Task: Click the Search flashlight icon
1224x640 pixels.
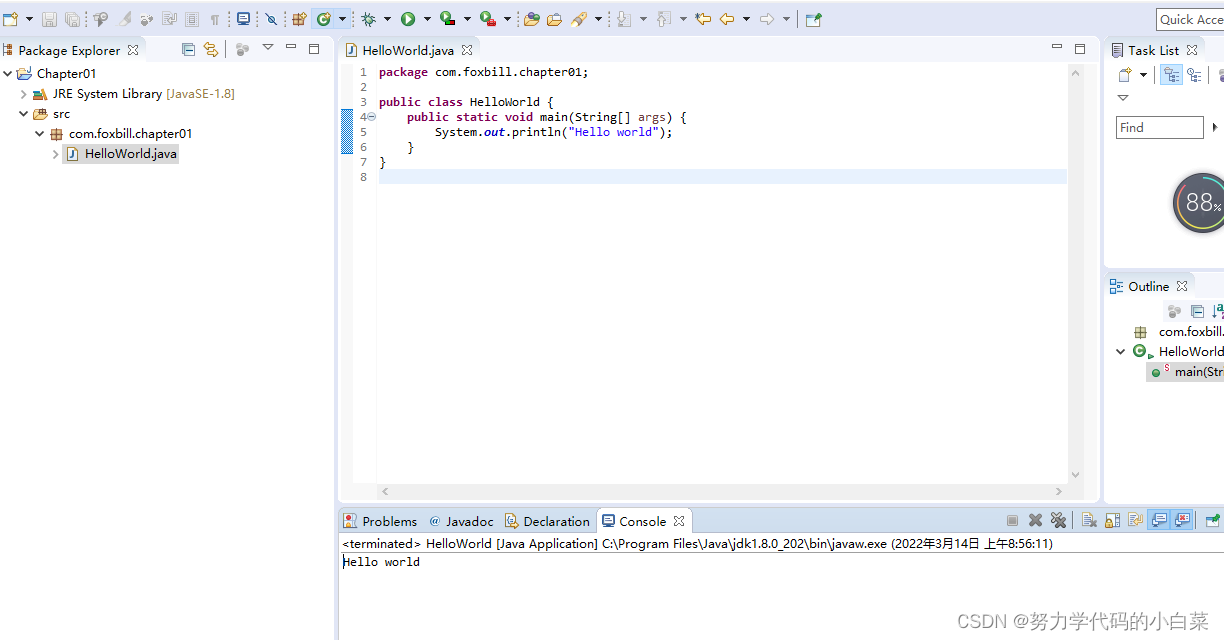Action: pyautogui.click(x=579, y=19)
